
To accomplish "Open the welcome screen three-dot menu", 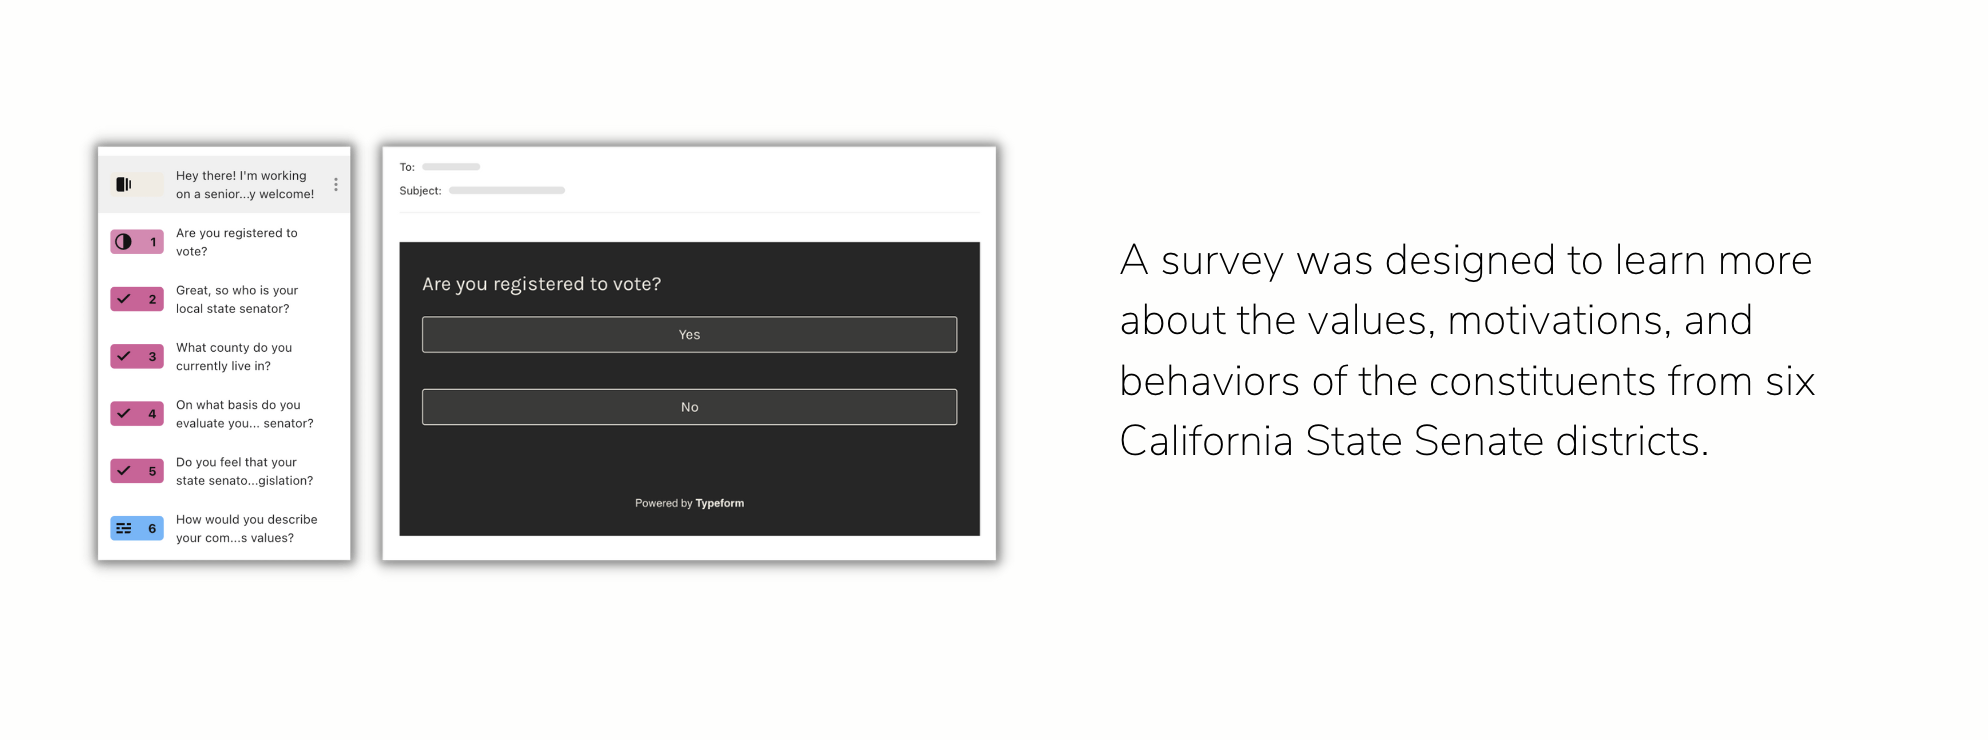I will [x=336, y=185].
